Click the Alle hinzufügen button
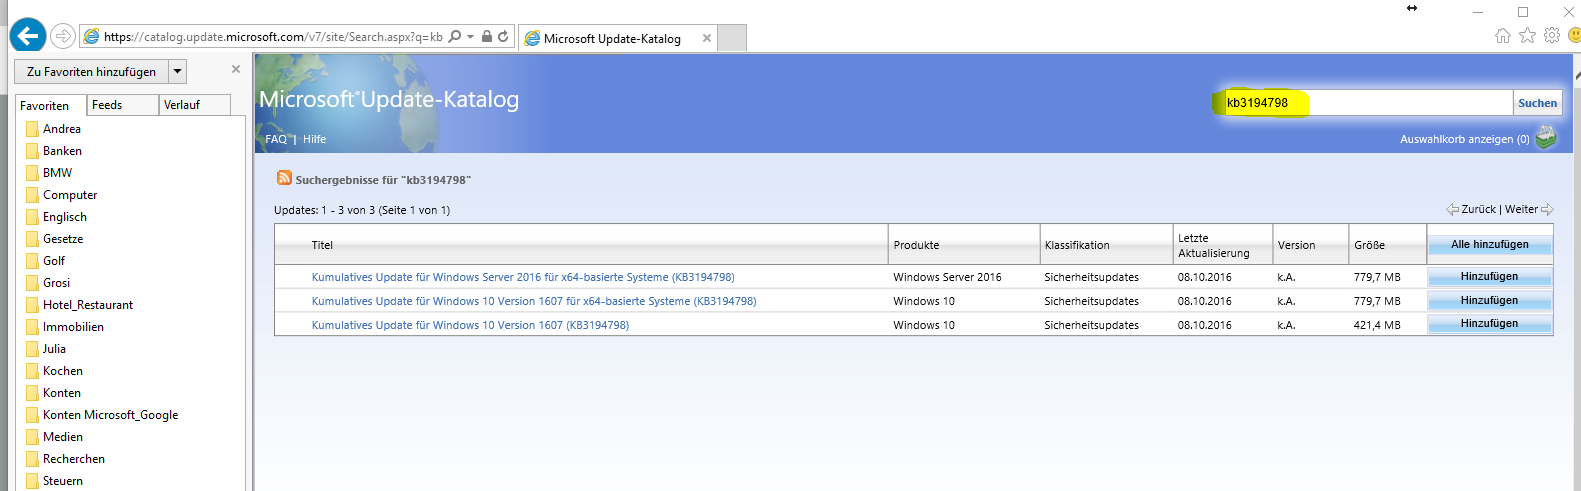This screenshot has width=1581, height=491. pos(1490,244)
